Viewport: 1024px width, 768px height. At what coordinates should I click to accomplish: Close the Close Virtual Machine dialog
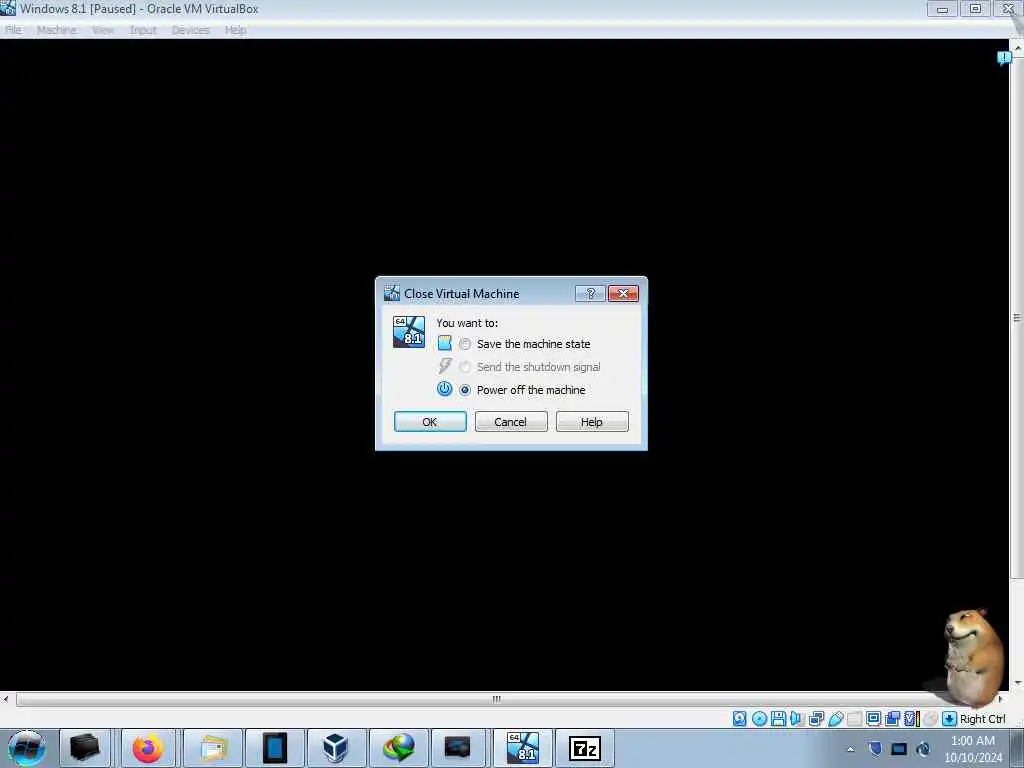pos(623,294)
